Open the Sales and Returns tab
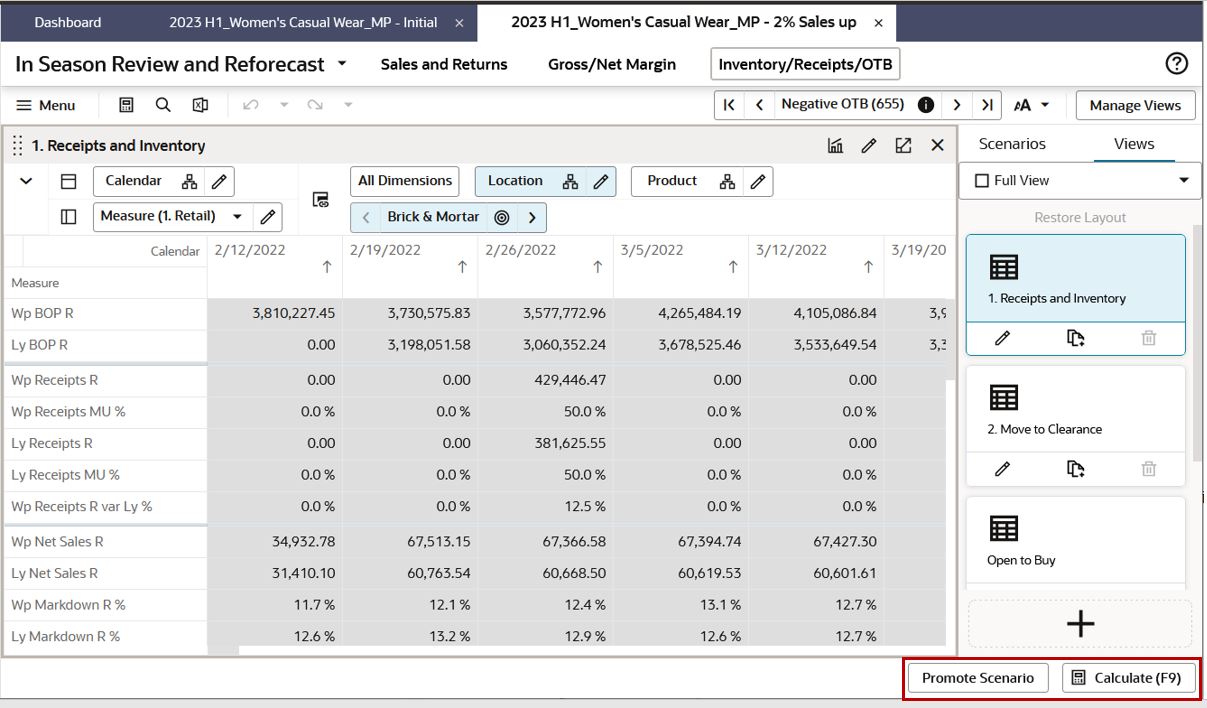Screen dimensions: 1207x708 click(444, 64)
